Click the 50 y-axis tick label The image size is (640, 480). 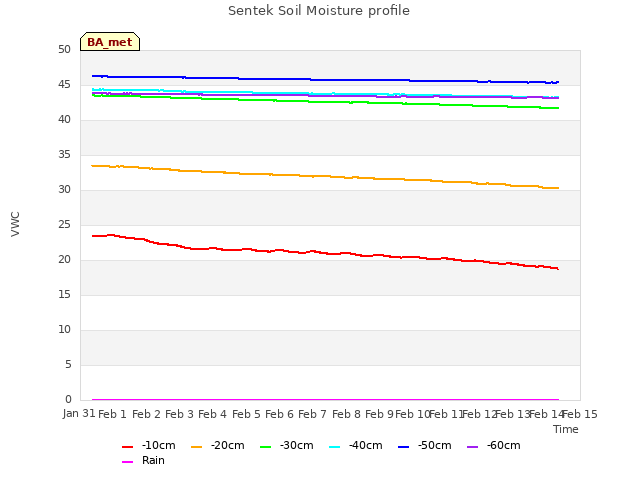[x=64, y=49]
